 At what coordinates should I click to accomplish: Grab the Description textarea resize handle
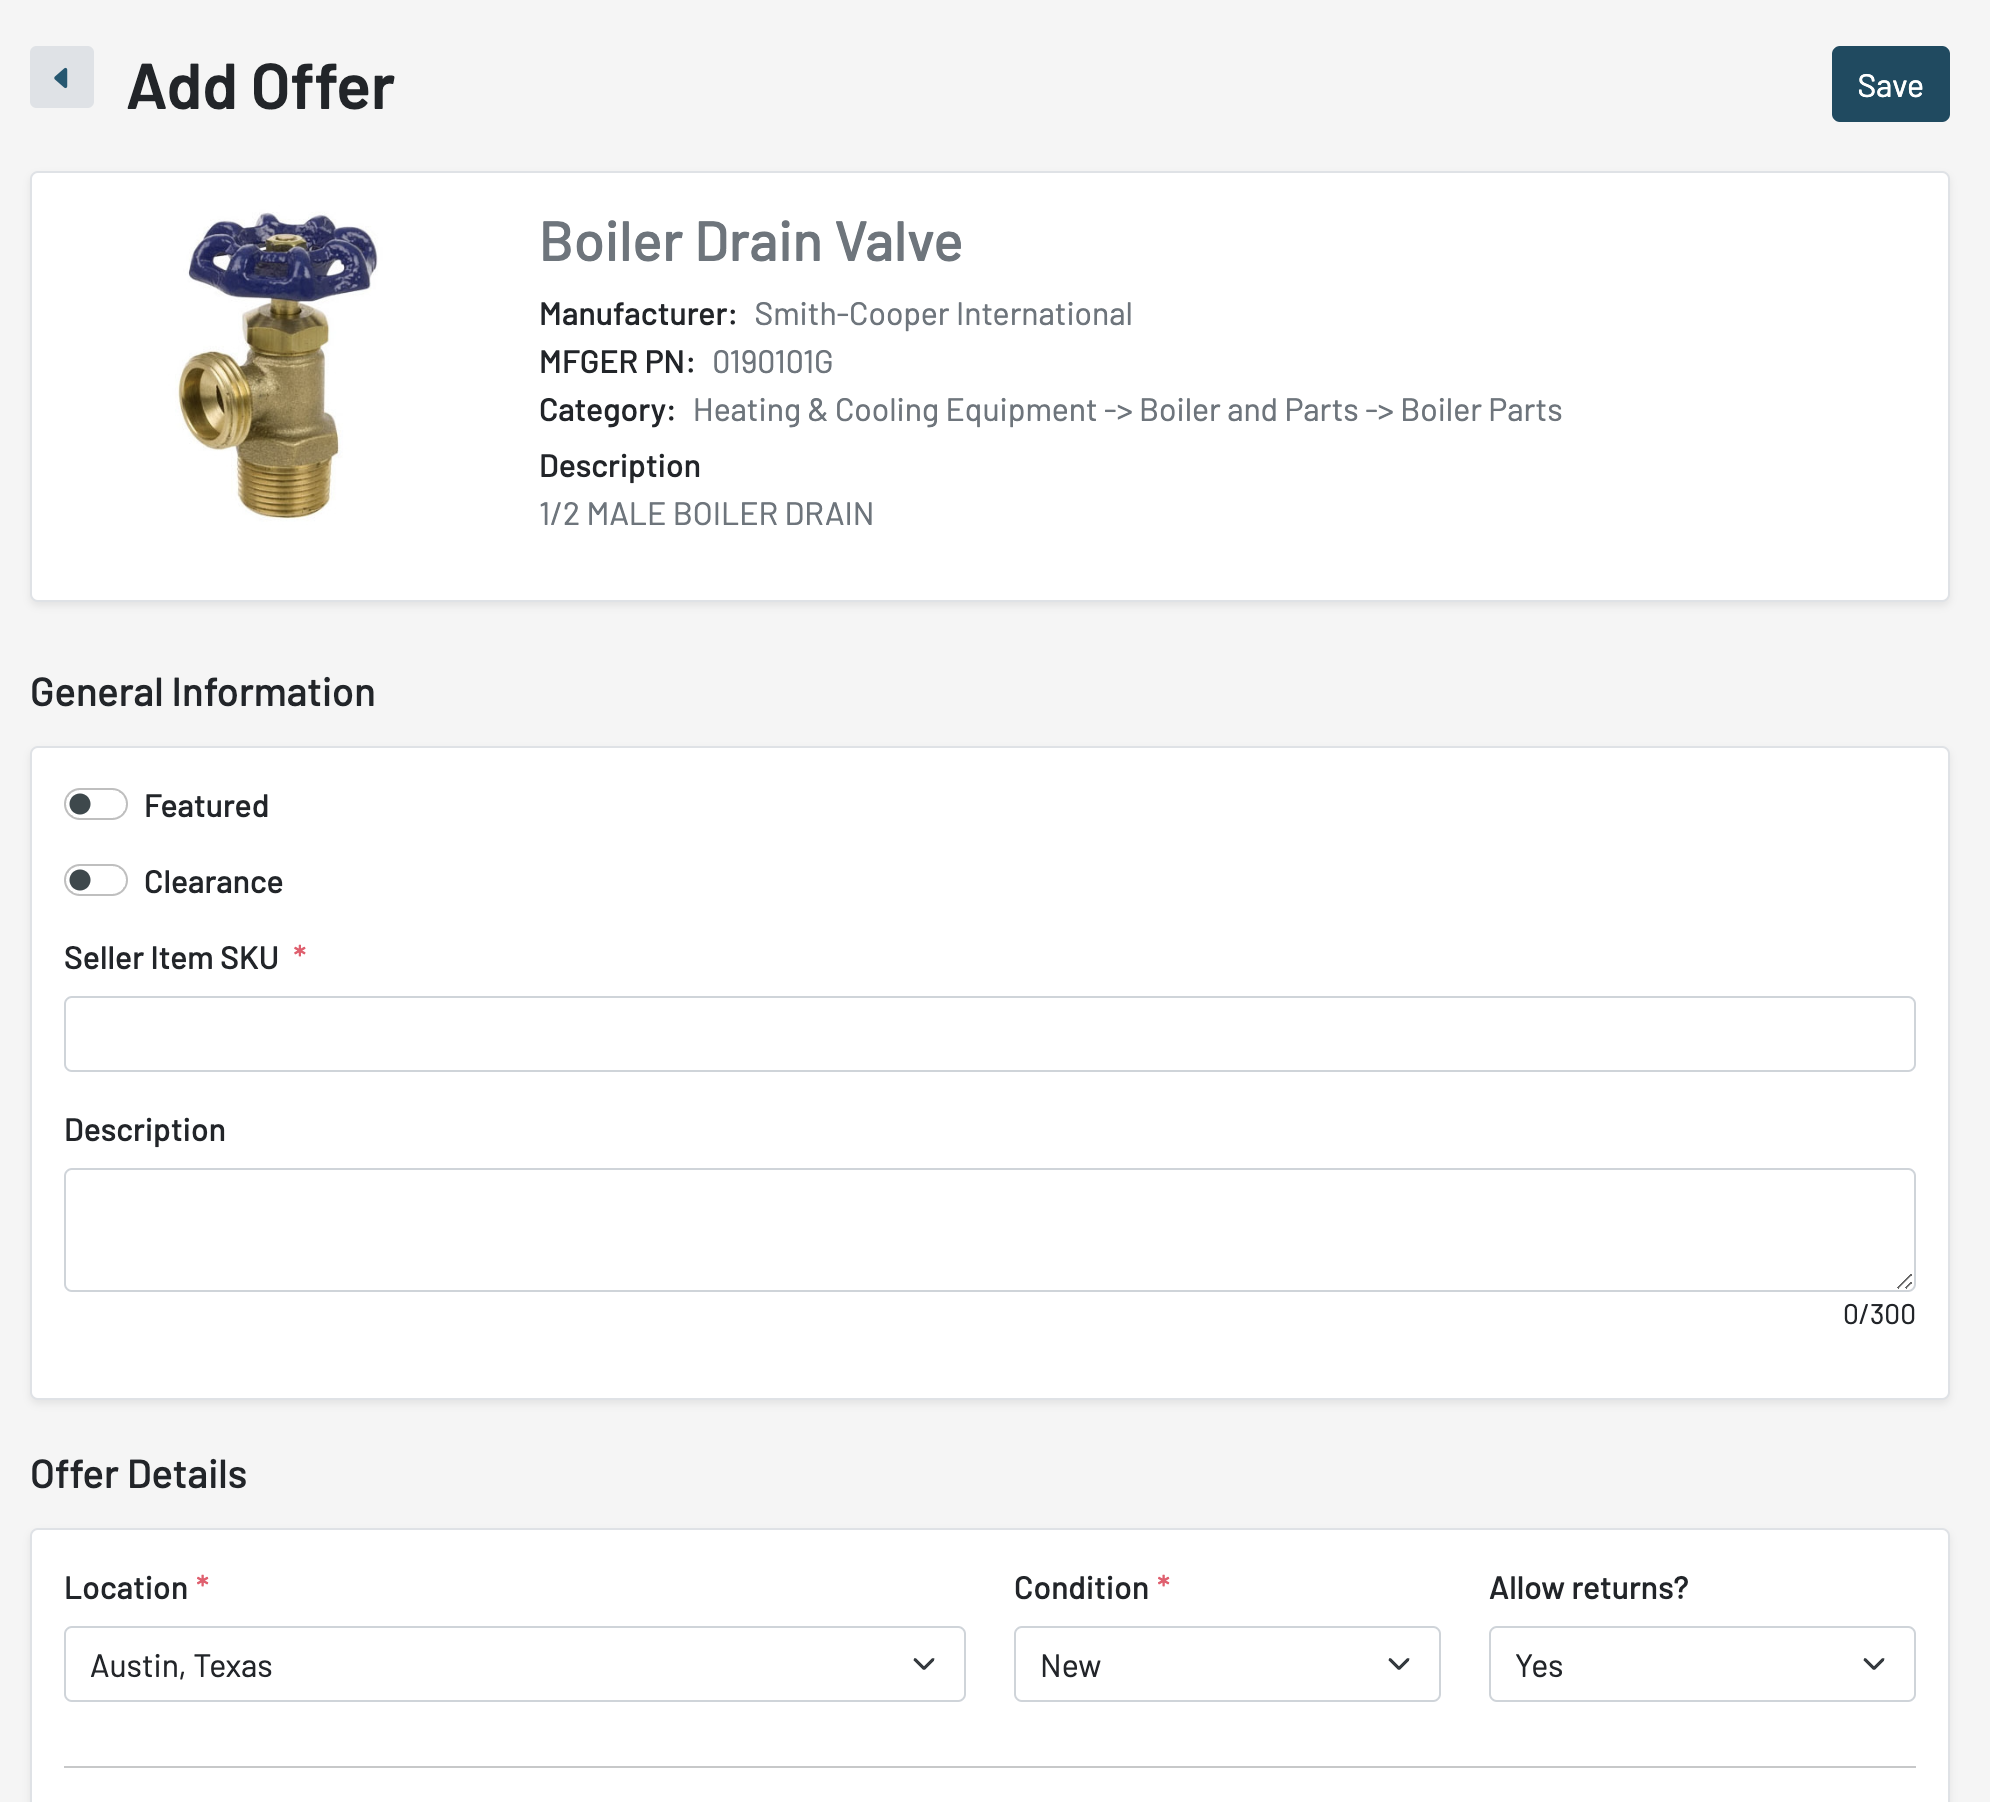coord(1904,1281)
